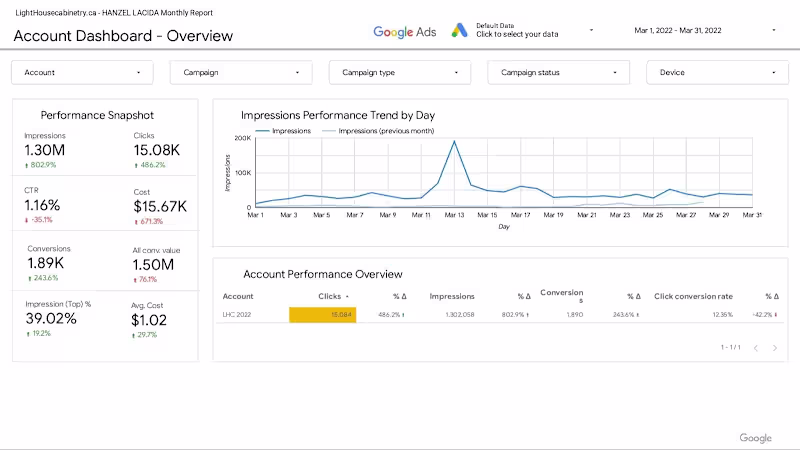Open the Device filter dropdown
The width and height of the screenshot is (800, 450).
point(717,72)
